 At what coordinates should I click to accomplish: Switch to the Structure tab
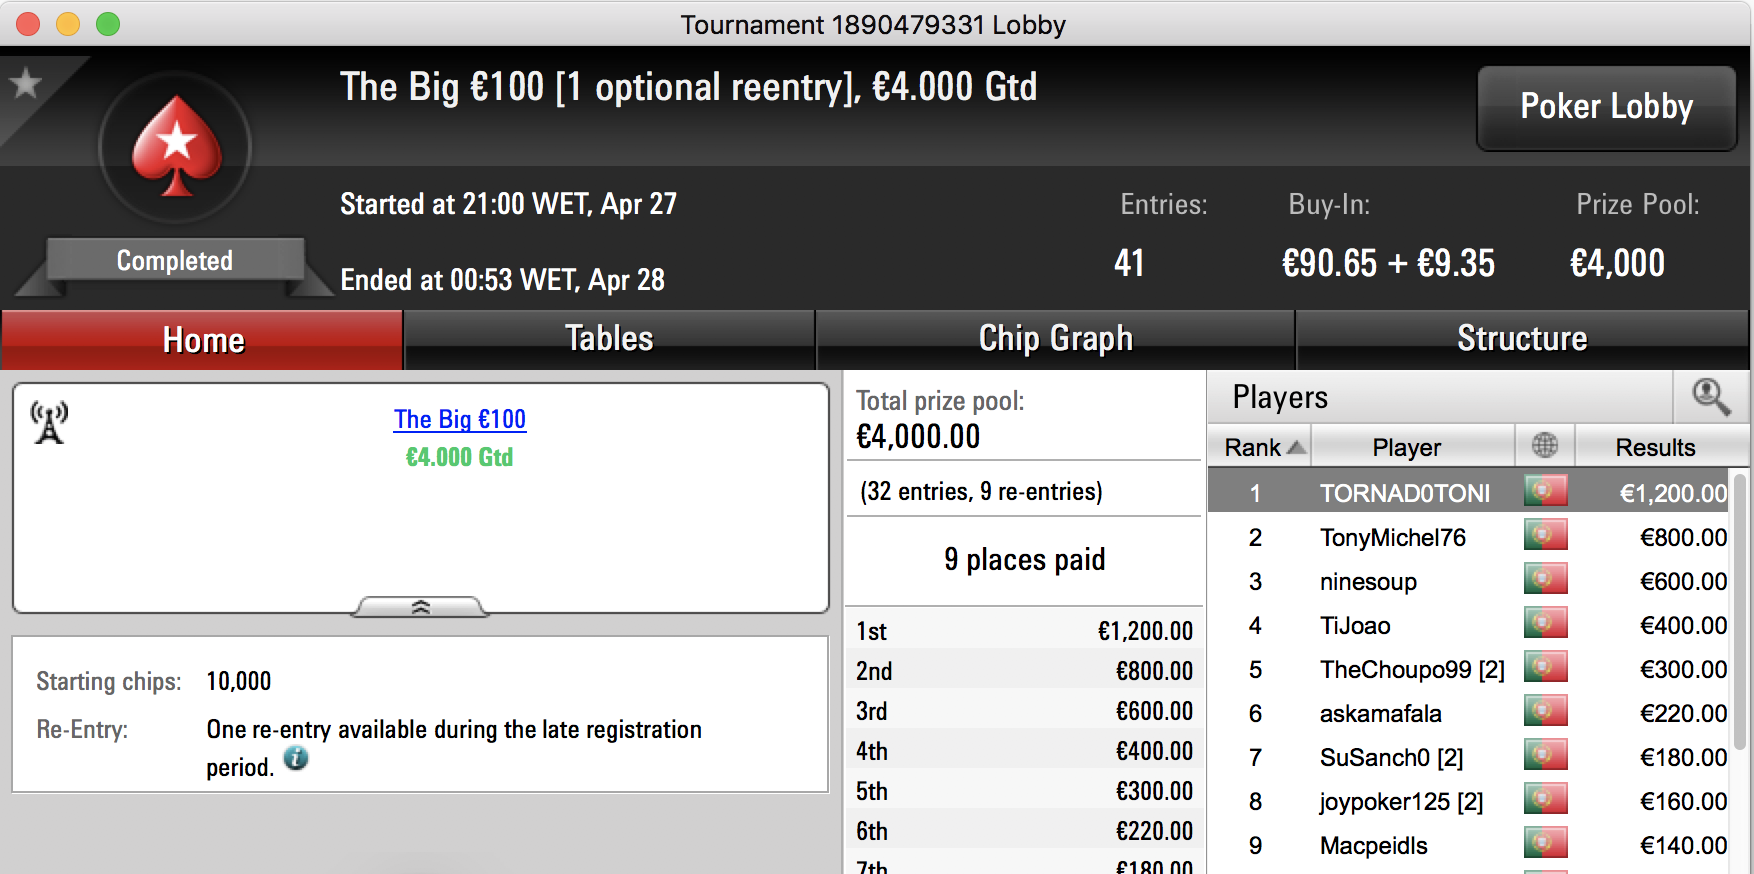click(1522, 339)
